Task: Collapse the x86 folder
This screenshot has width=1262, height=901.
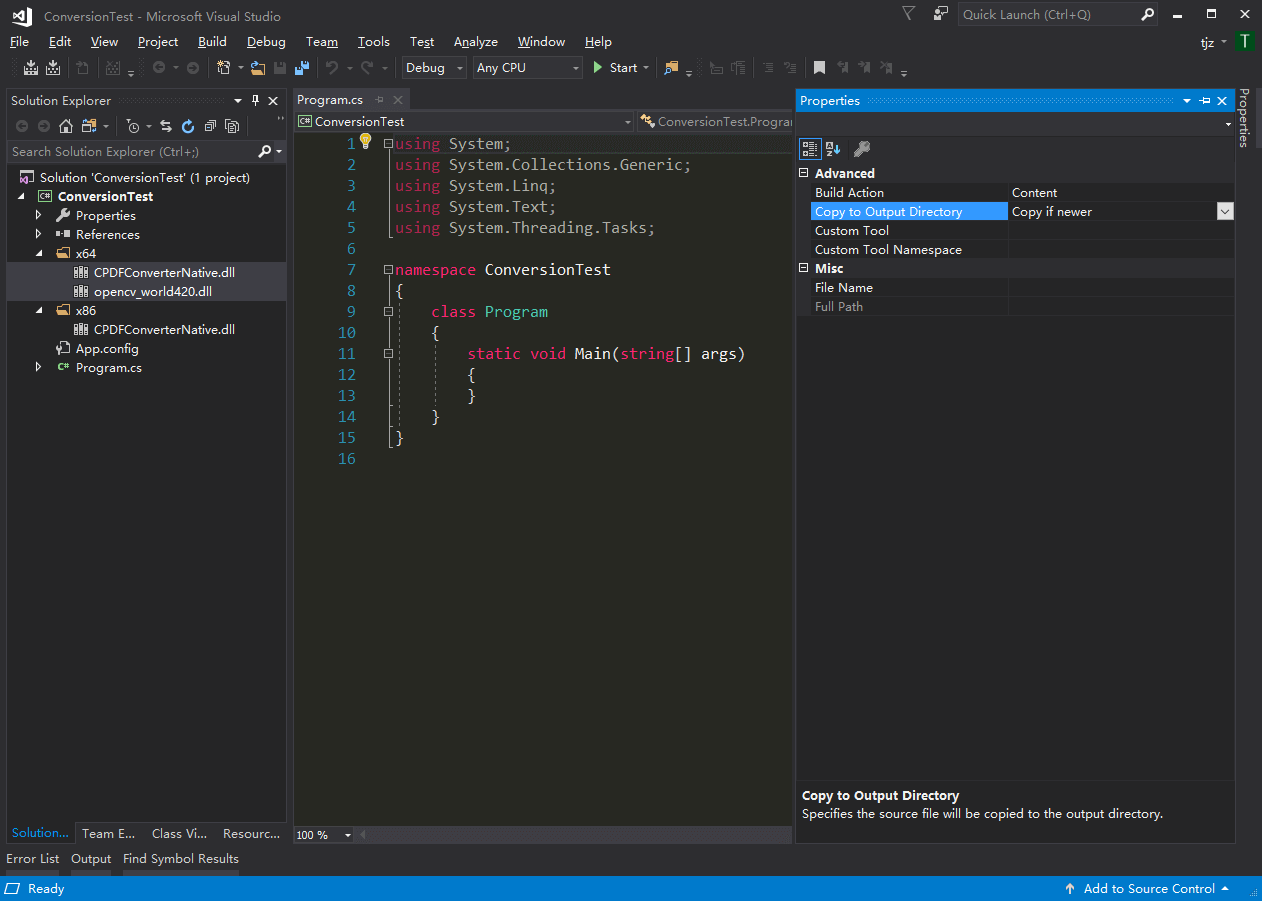Action: click(39, 310)
